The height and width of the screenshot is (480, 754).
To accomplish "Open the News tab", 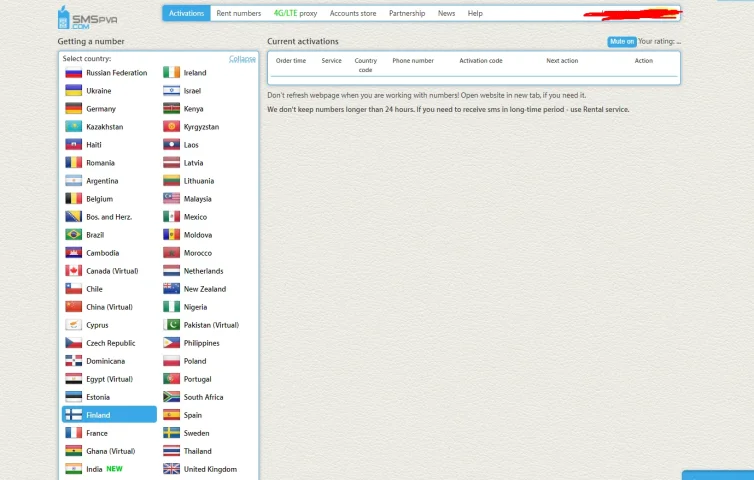I will (x=446, y=13).
